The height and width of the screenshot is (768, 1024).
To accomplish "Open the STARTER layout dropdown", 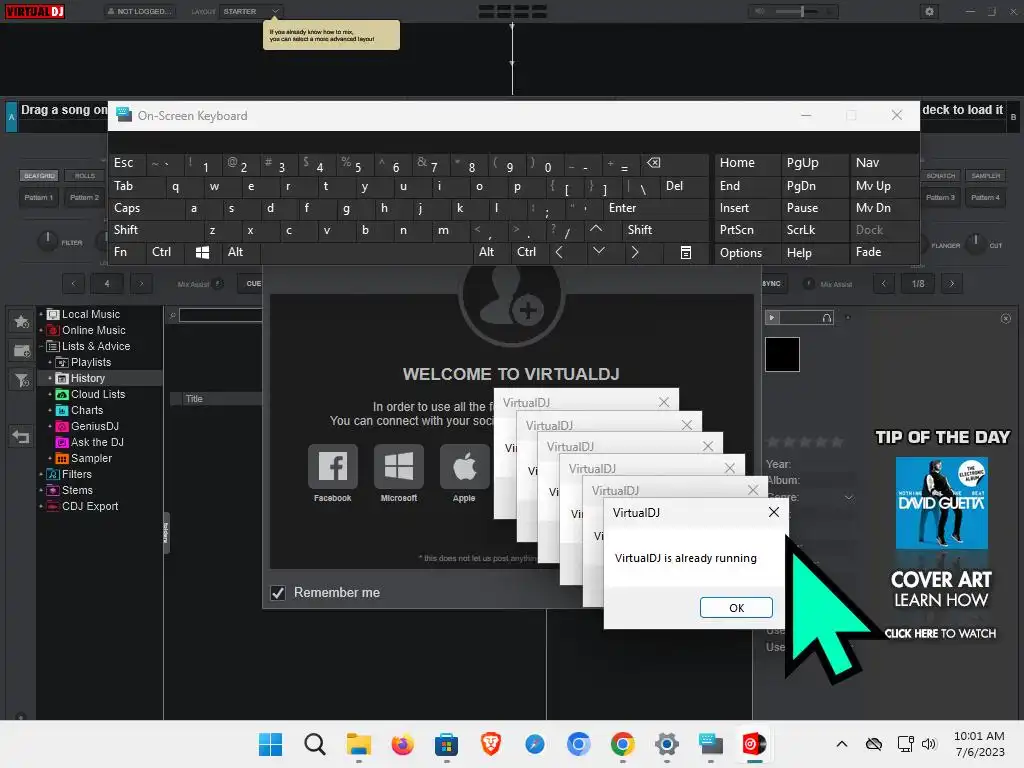I will tap(251, 11).
